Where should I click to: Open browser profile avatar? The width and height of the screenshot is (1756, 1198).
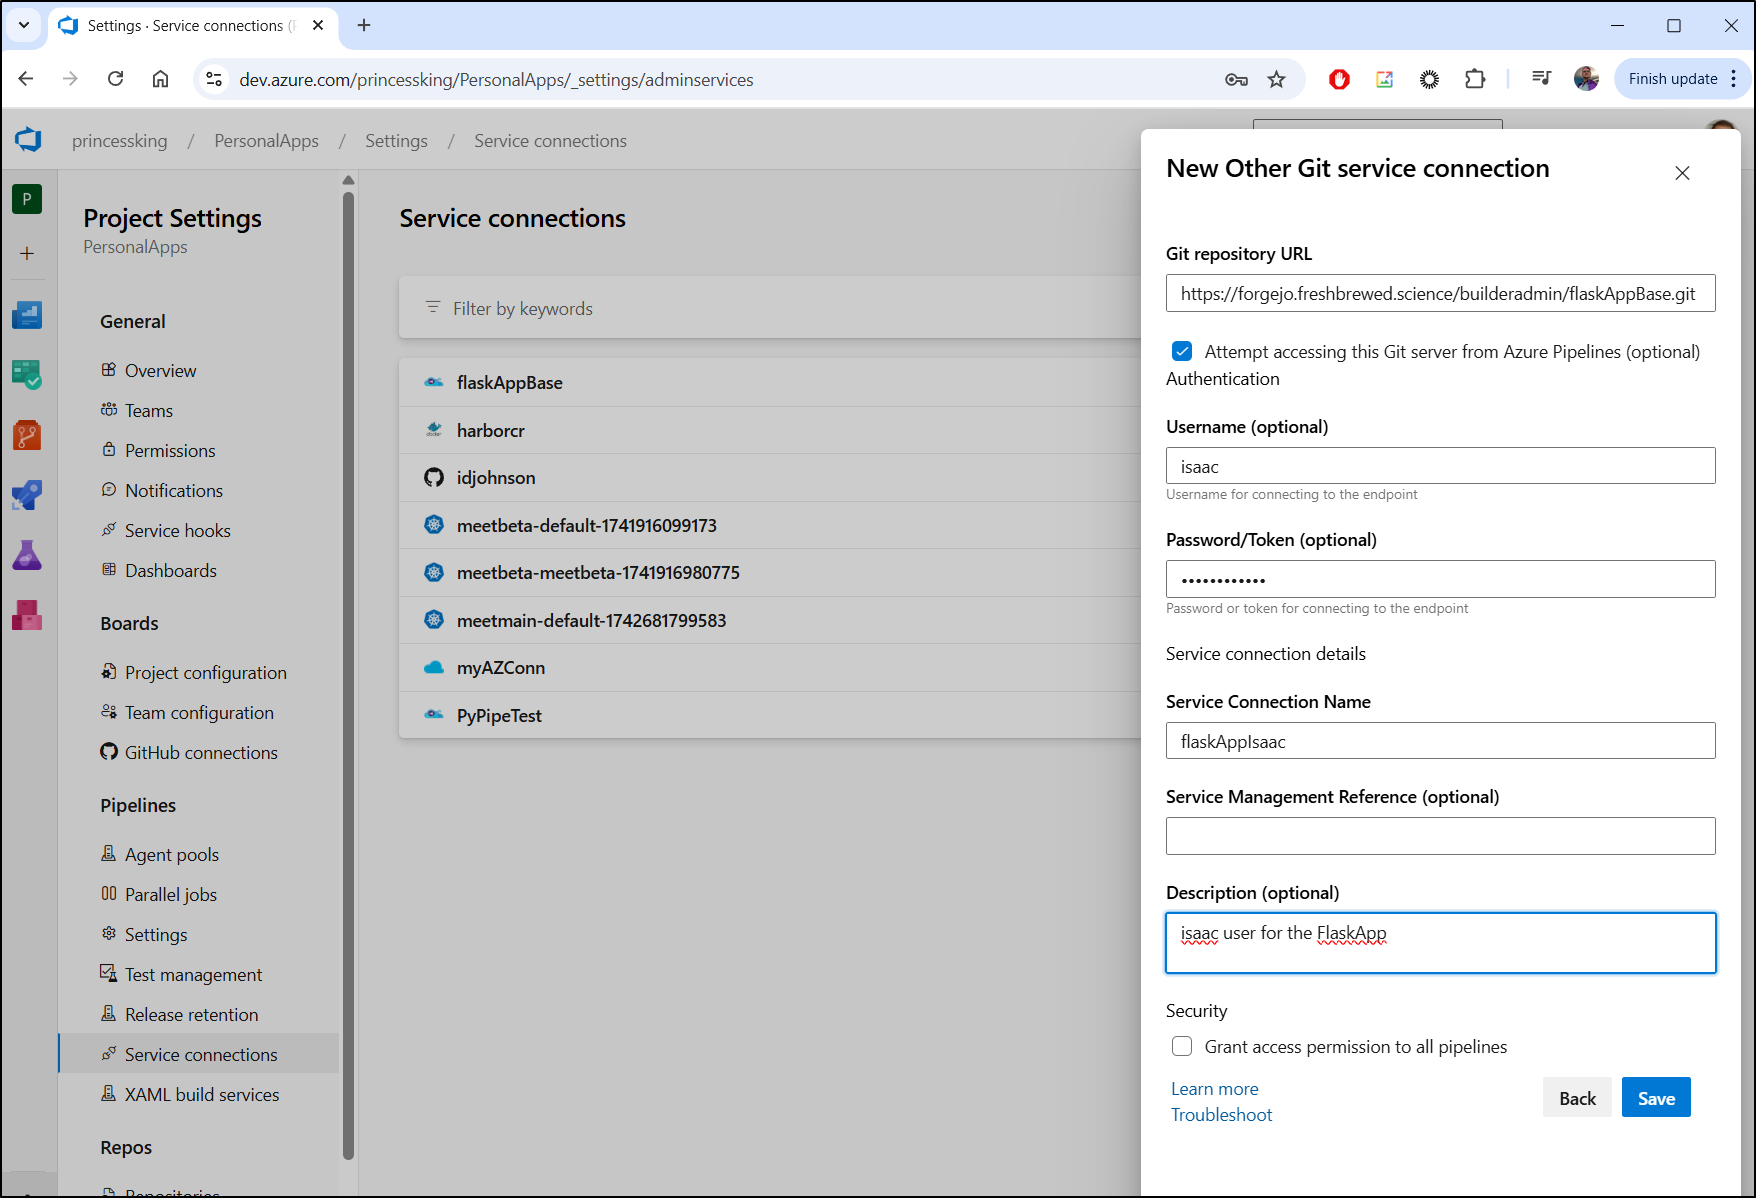point(1586,79)
